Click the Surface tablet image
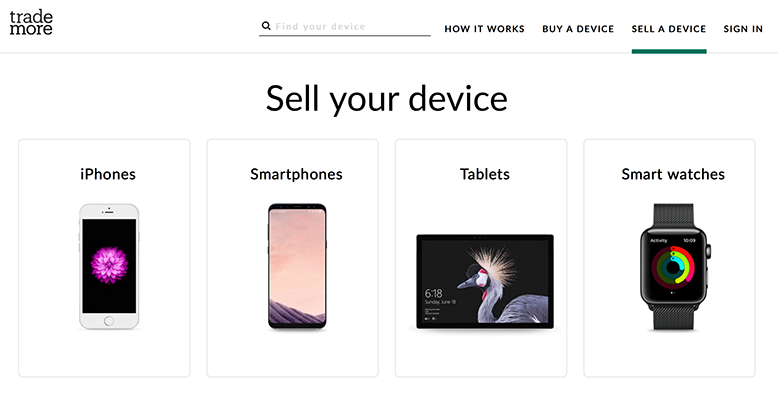 pos(485,282)
